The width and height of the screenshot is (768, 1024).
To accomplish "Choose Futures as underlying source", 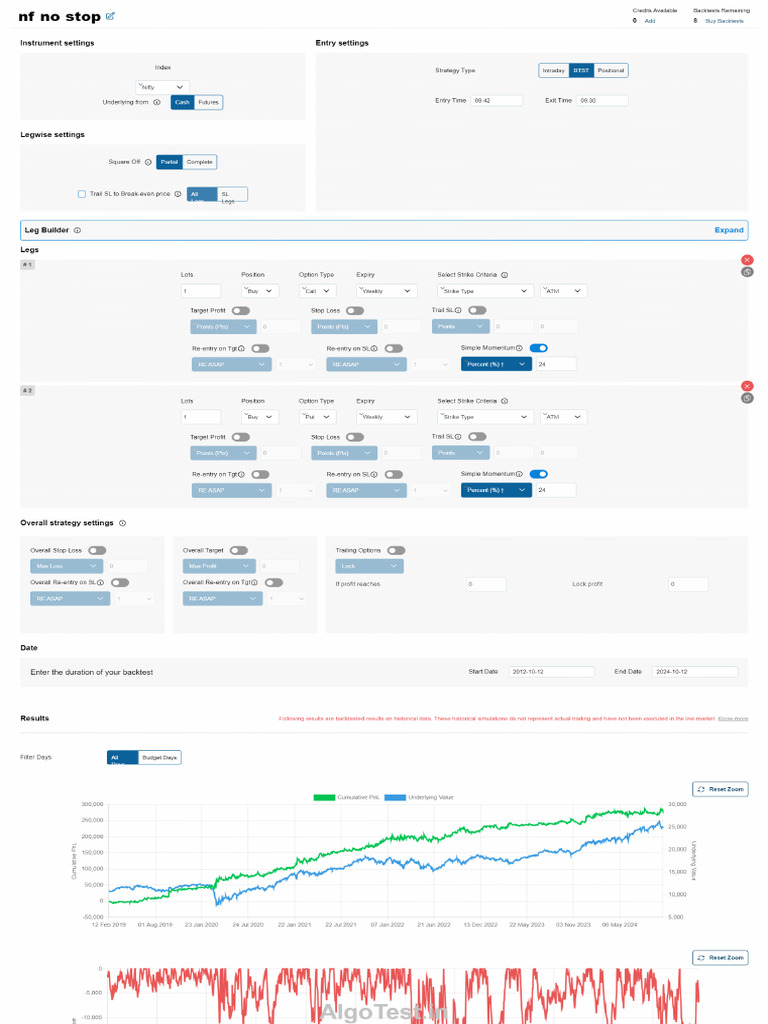I will 208,103.
